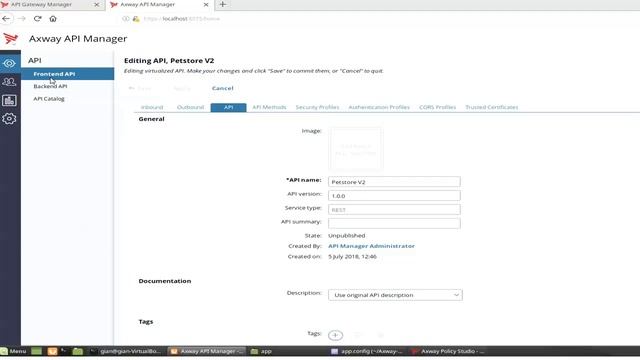Add a tag with the plus circle
The image size is (640, 360).
(x=336, y=335)
